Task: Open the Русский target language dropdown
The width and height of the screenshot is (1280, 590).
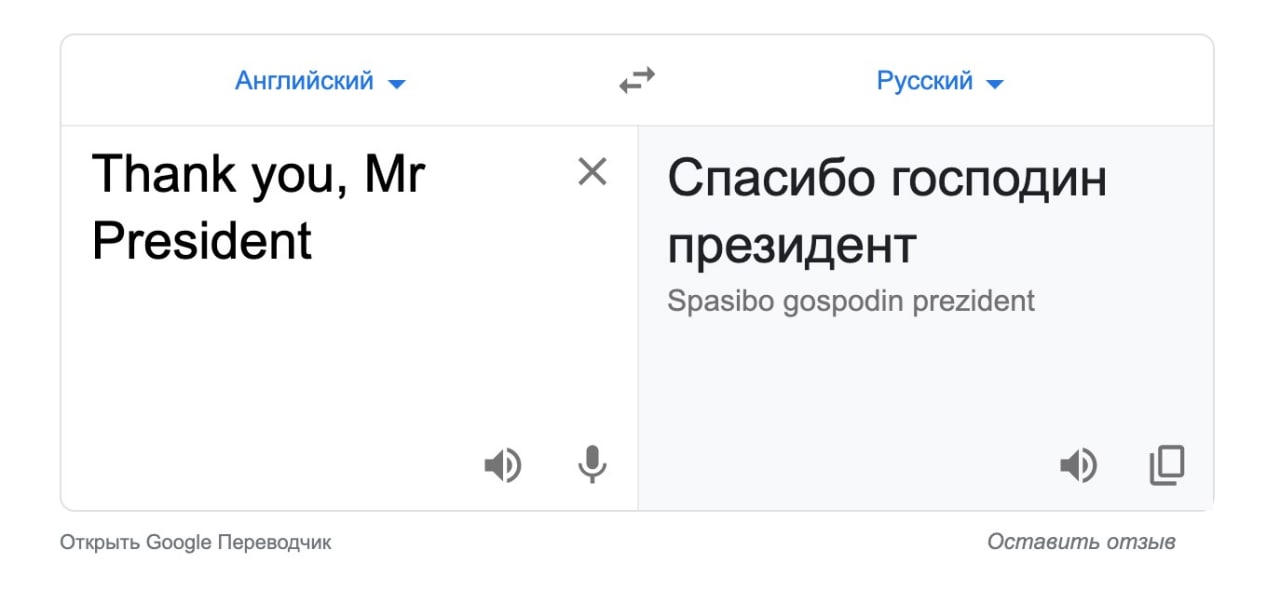Action: (x=939, y=81)
